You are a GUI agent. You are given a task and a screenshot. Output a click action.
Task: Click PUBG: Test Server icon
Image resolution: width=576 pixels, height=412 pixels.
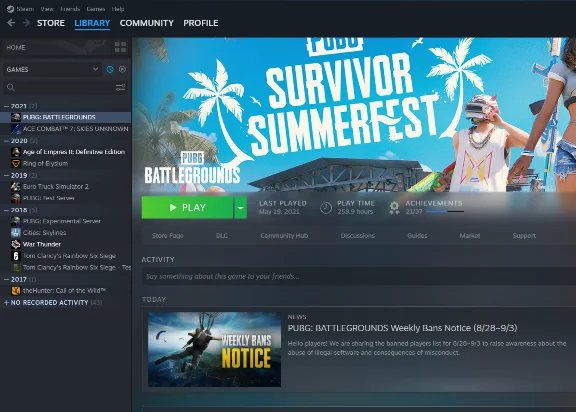(x=16, y=198)
